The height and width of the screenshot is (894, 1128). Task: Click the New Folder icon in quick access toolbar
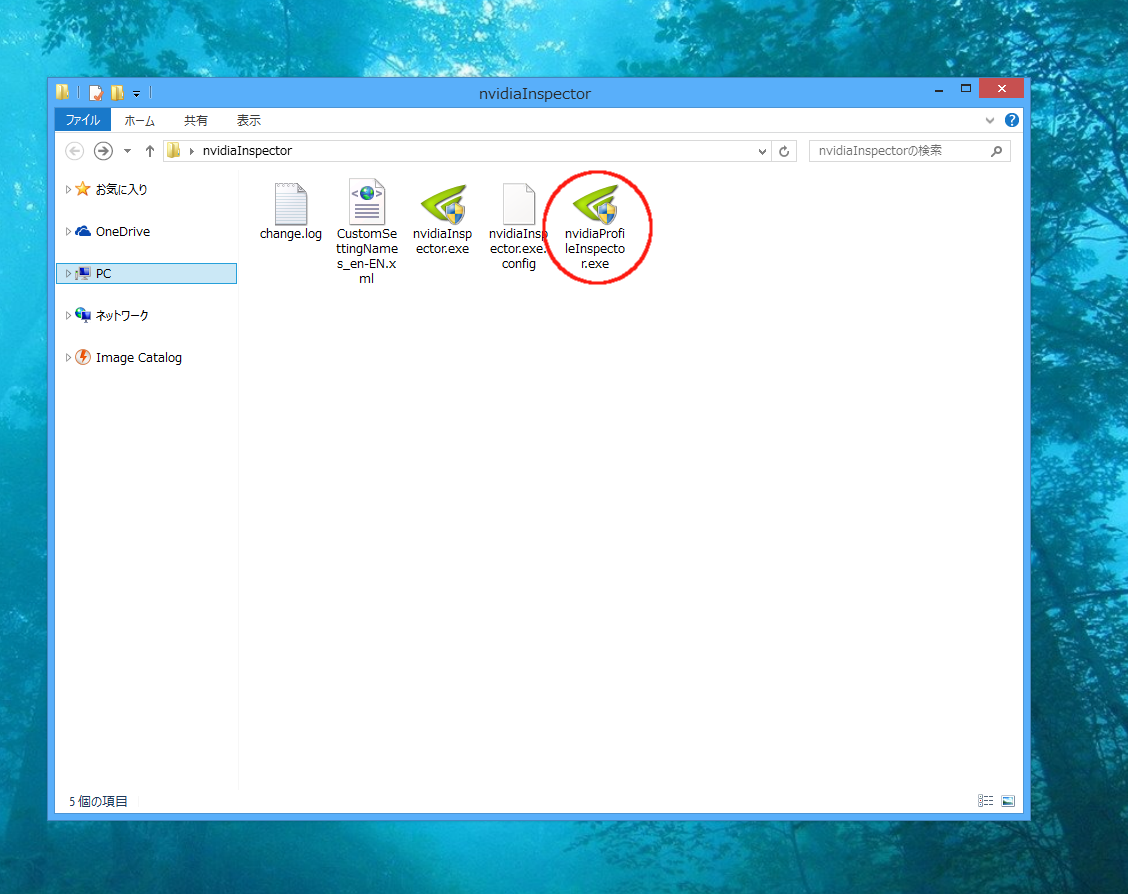click(x=117, y=93)
